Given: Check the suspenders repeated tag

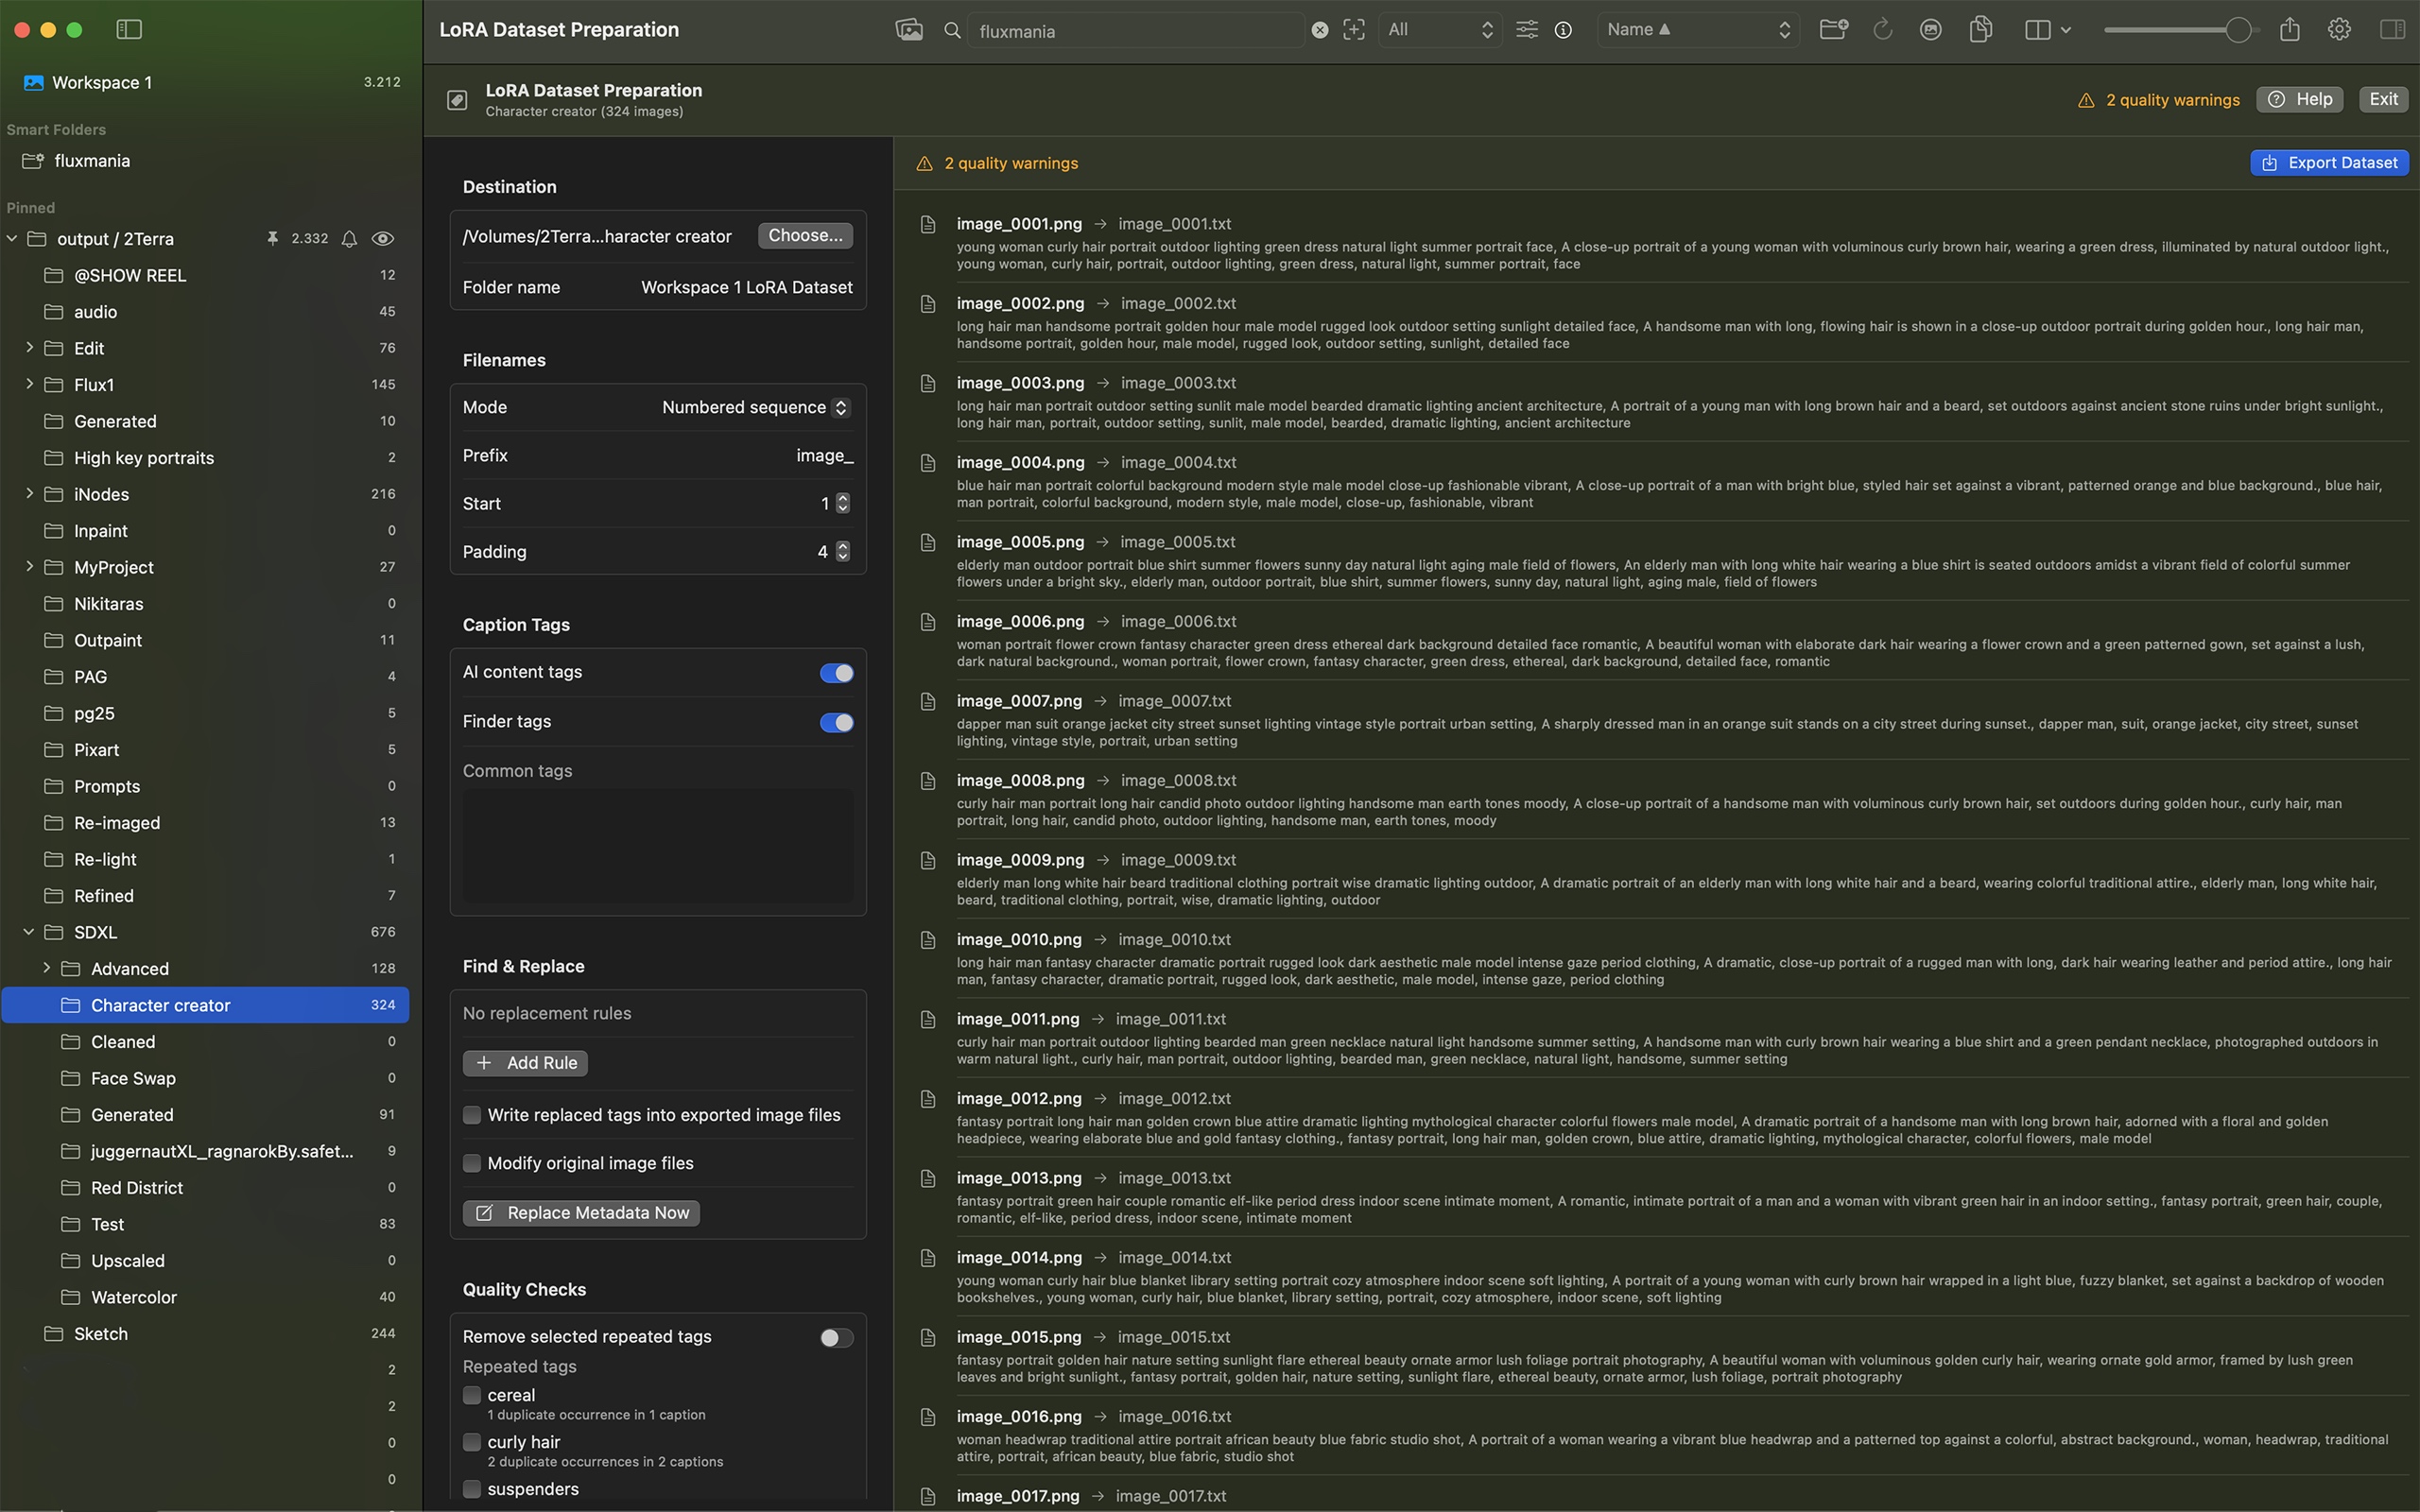Looking at the screenshot, I should pyautogui.click(x=472, y=1489).
